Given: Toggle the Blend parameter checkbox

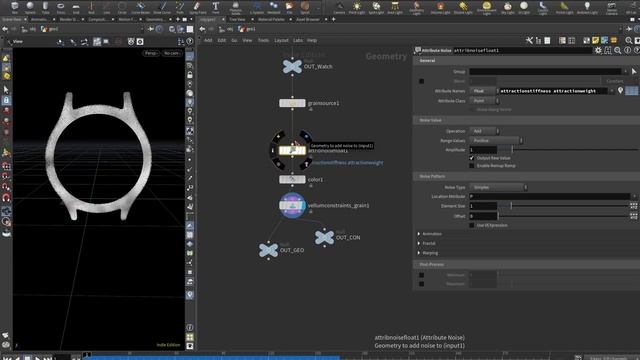Looking at the screenshot, I should pyautogui.click(x=422, y=81).
